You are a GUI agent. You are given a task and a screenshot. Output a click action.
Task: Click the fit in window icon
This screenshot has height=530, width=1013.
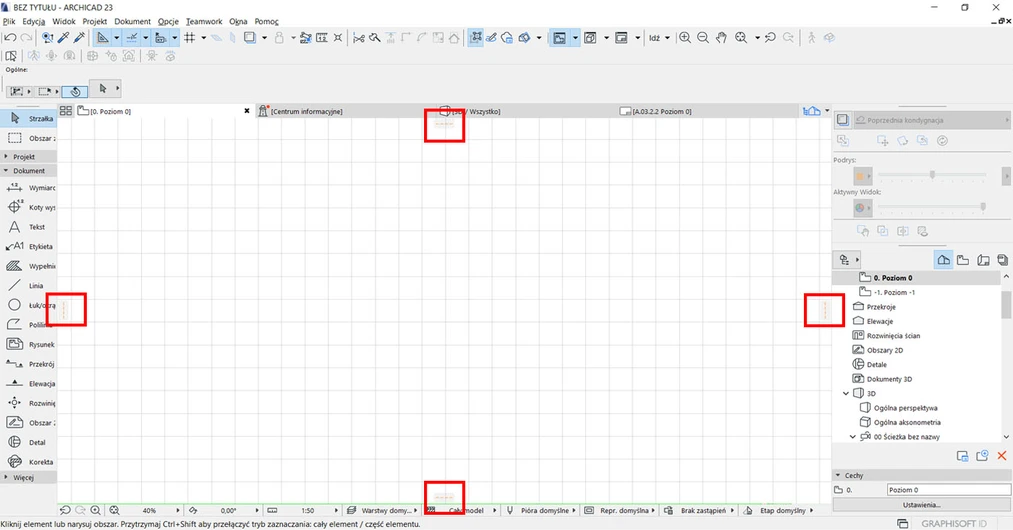tap(741, 37)
